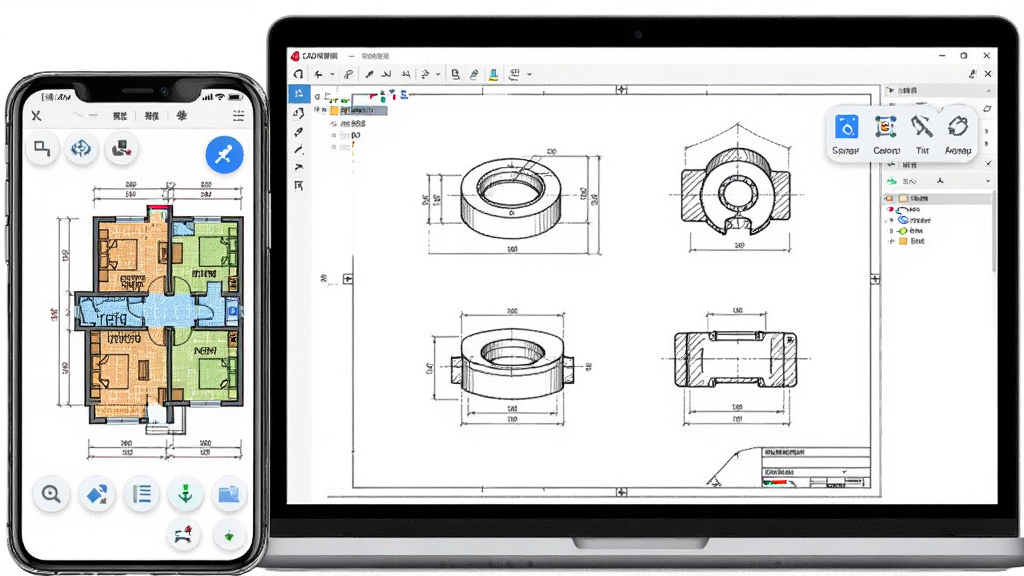The height and width of the screenshot is (576, 1024).
Task: Tap the green download arrow on phone
Action: click(185, 494)
